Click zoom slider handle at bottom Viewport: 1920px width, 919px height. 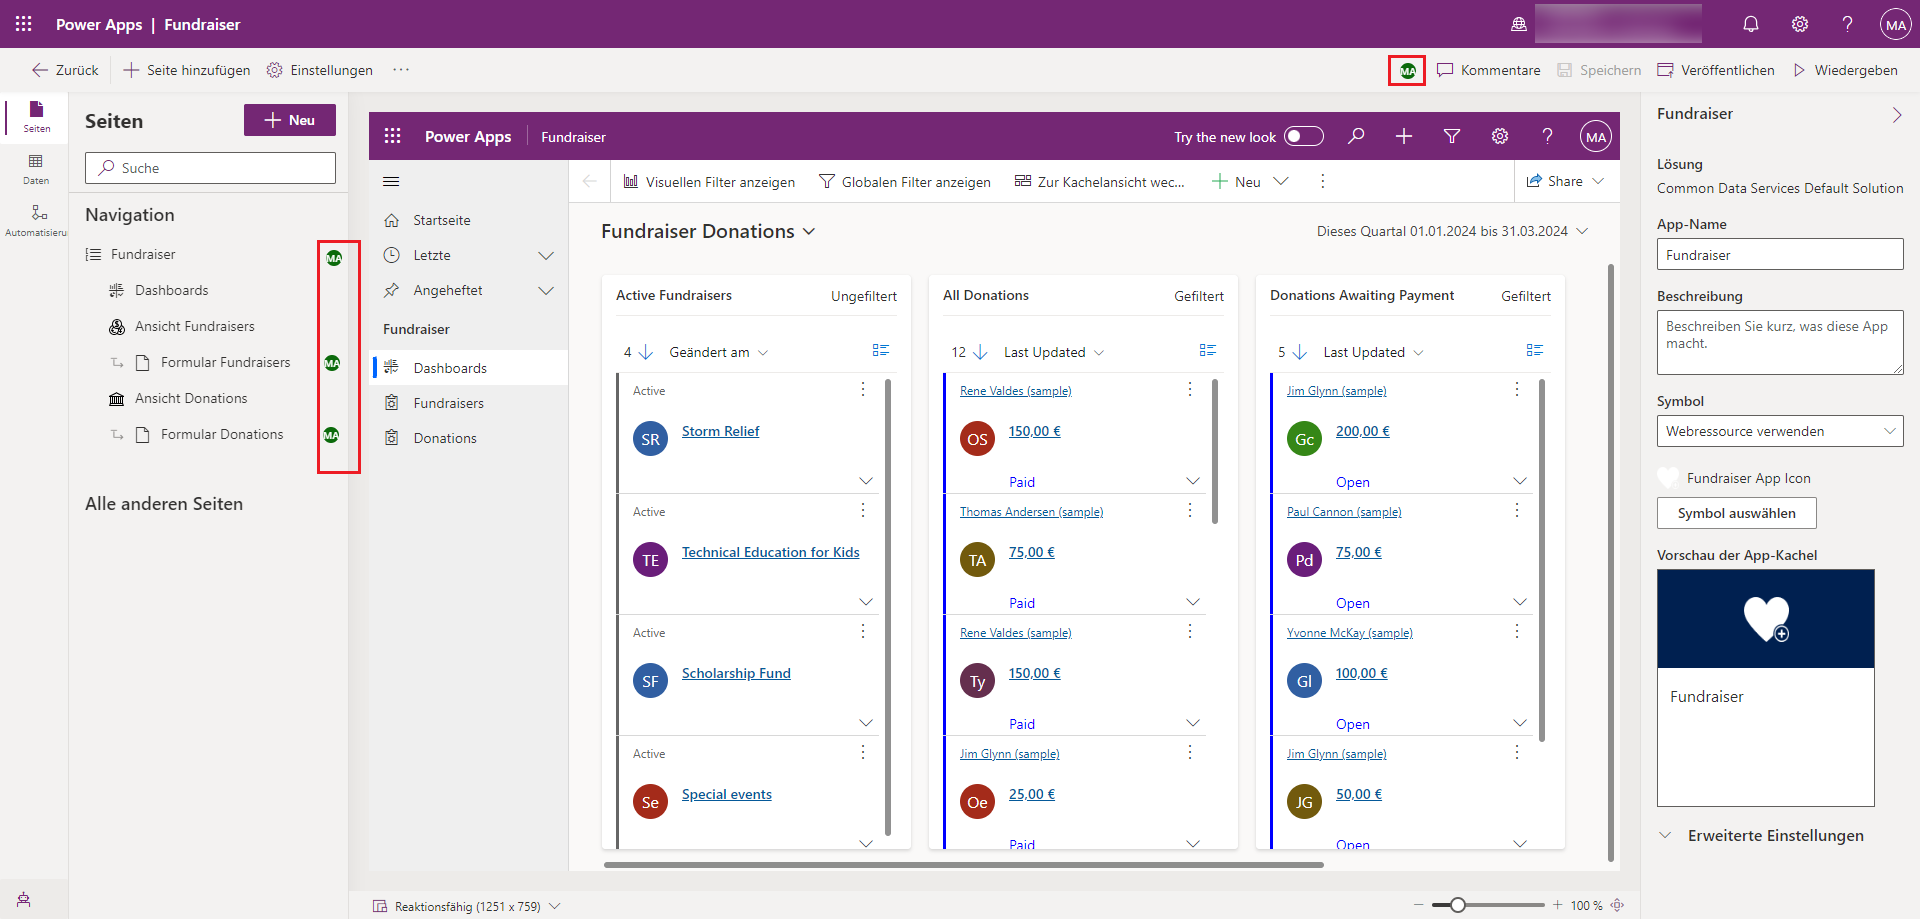tap(1458, 905)
